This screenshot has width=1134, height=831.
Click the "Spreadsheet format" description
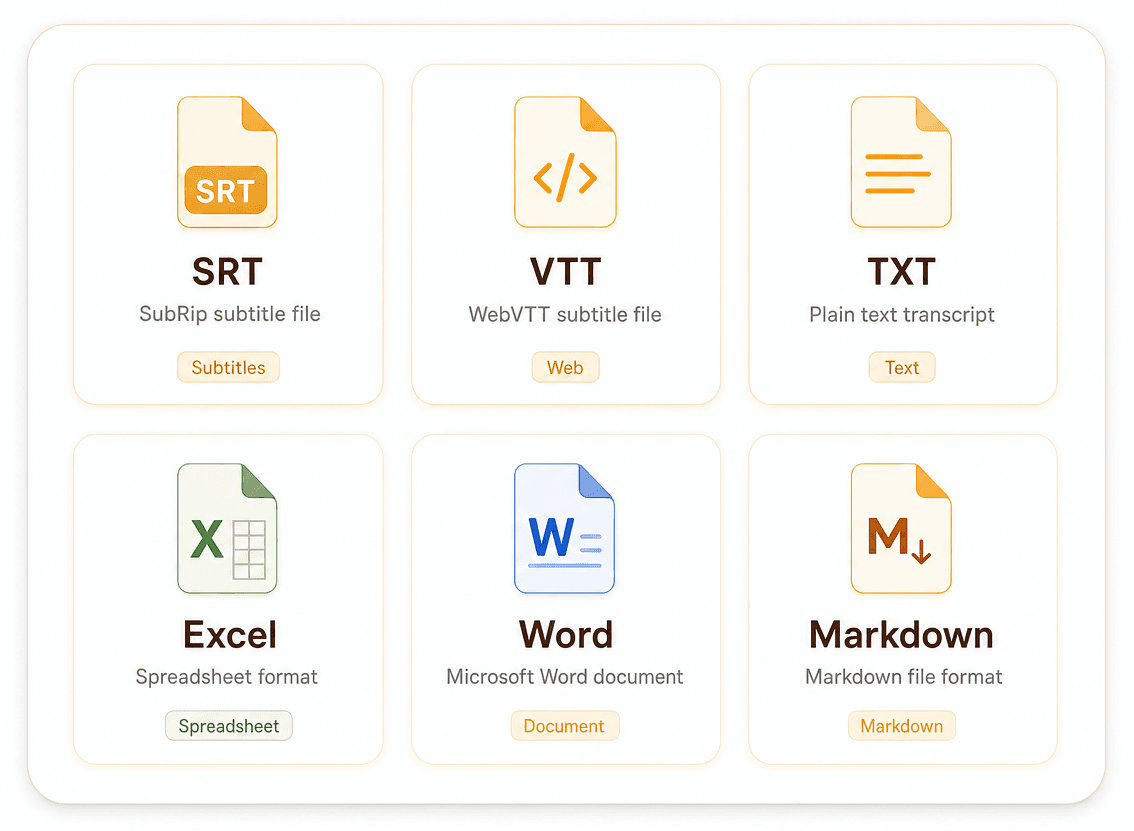pos(226,677)
